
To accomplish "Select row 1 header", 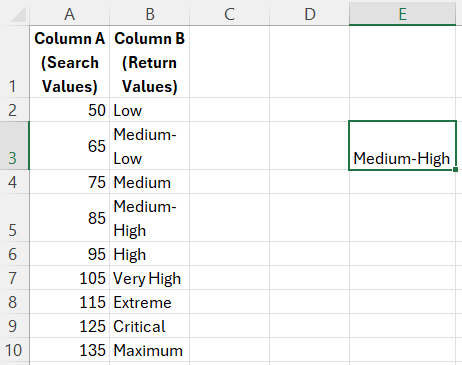I will 14,62.
